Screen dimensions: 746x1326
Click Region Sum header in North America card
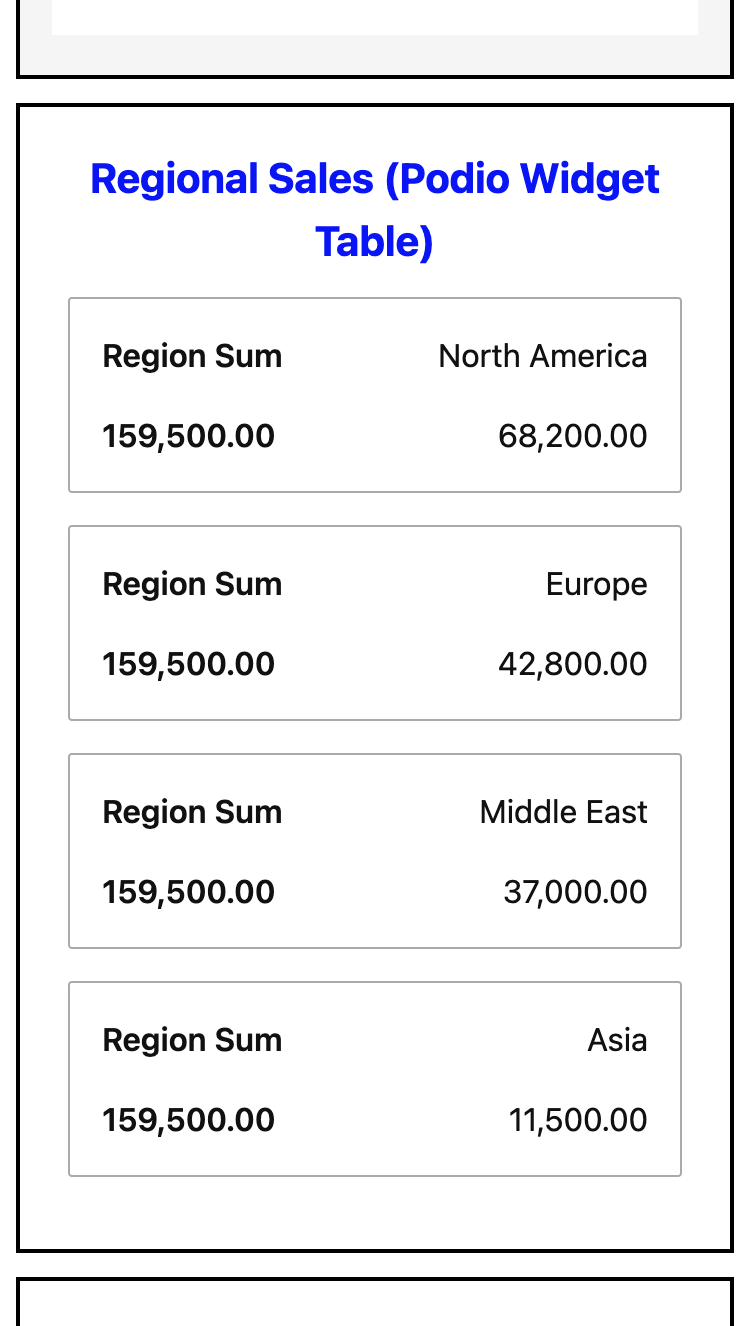click(192, 356)
